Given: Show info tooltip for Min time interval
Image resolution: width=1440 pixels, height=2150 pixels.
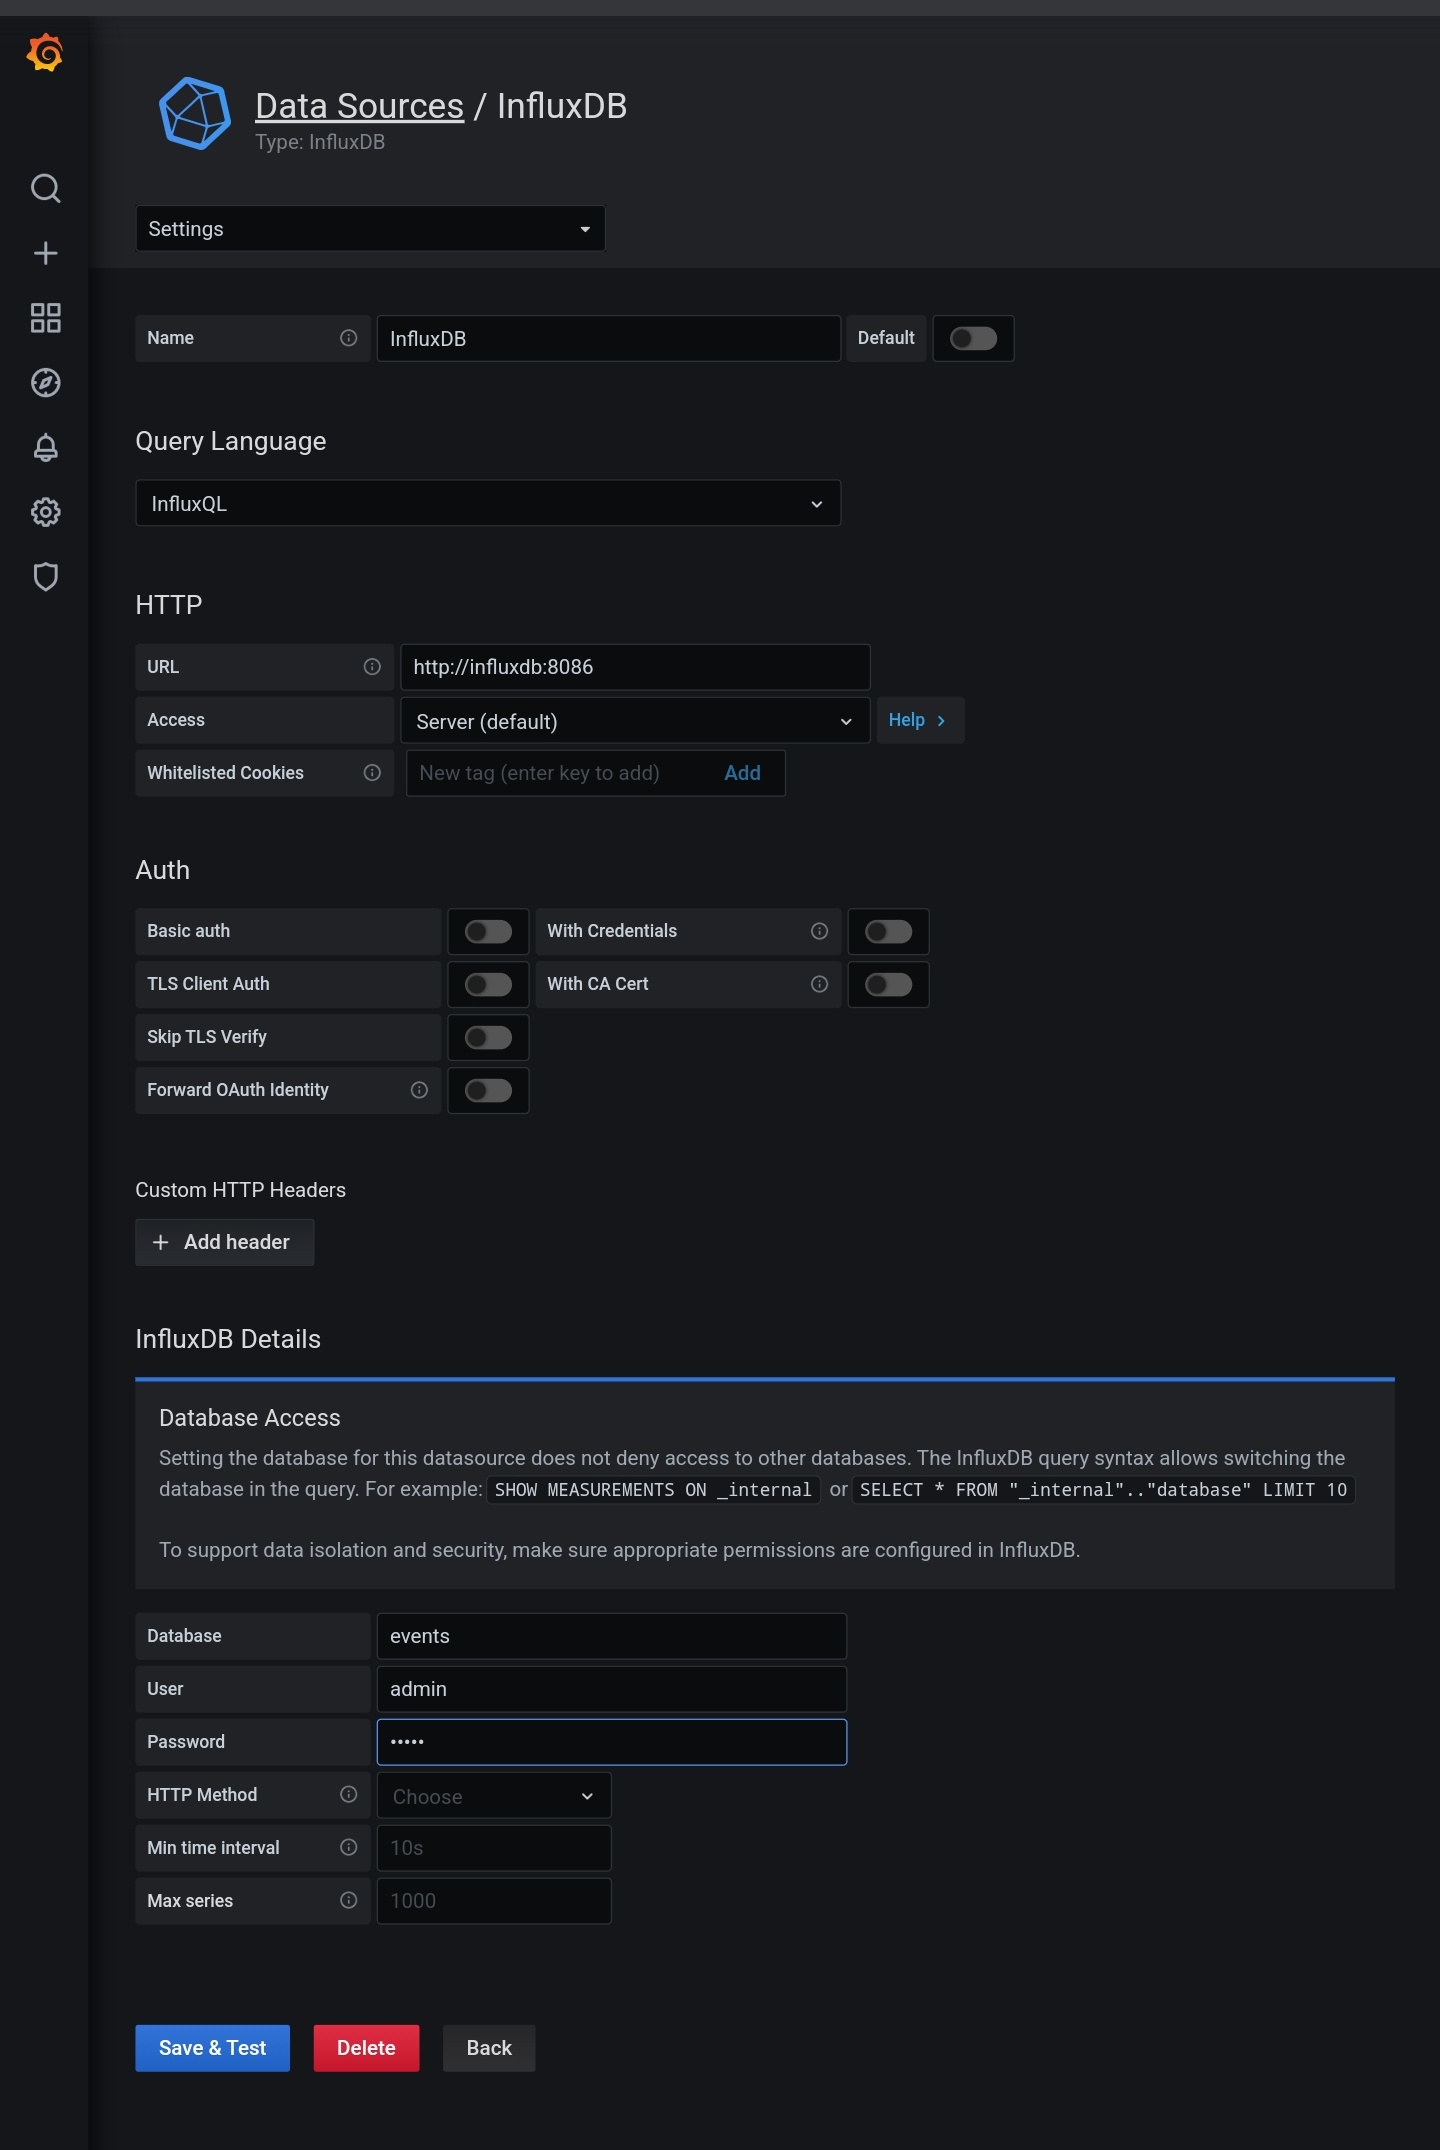Looking at the screenshot, I should click(x=348, y=1848).
